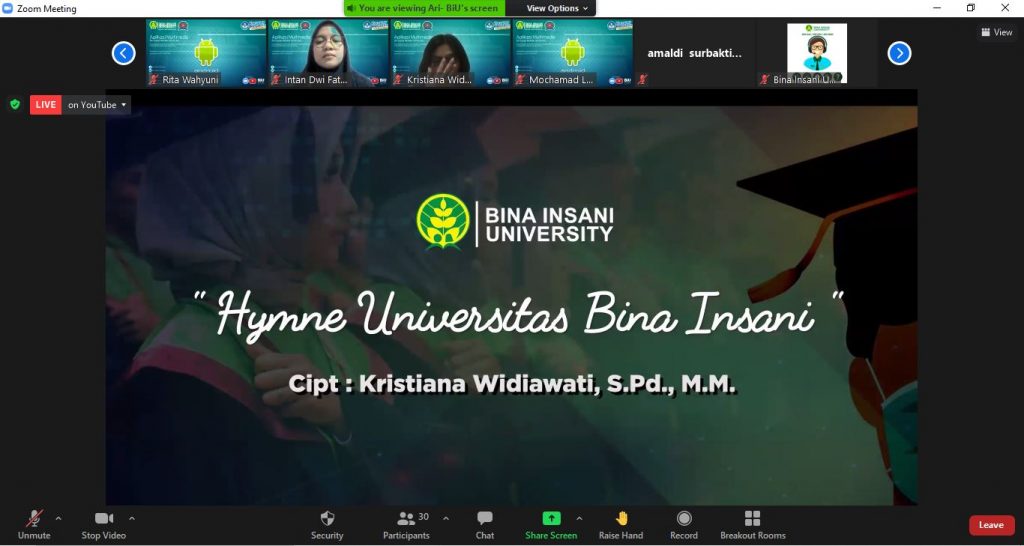
Task: Select Mochamad L... video thumbnail
Action: coord(573,53)
